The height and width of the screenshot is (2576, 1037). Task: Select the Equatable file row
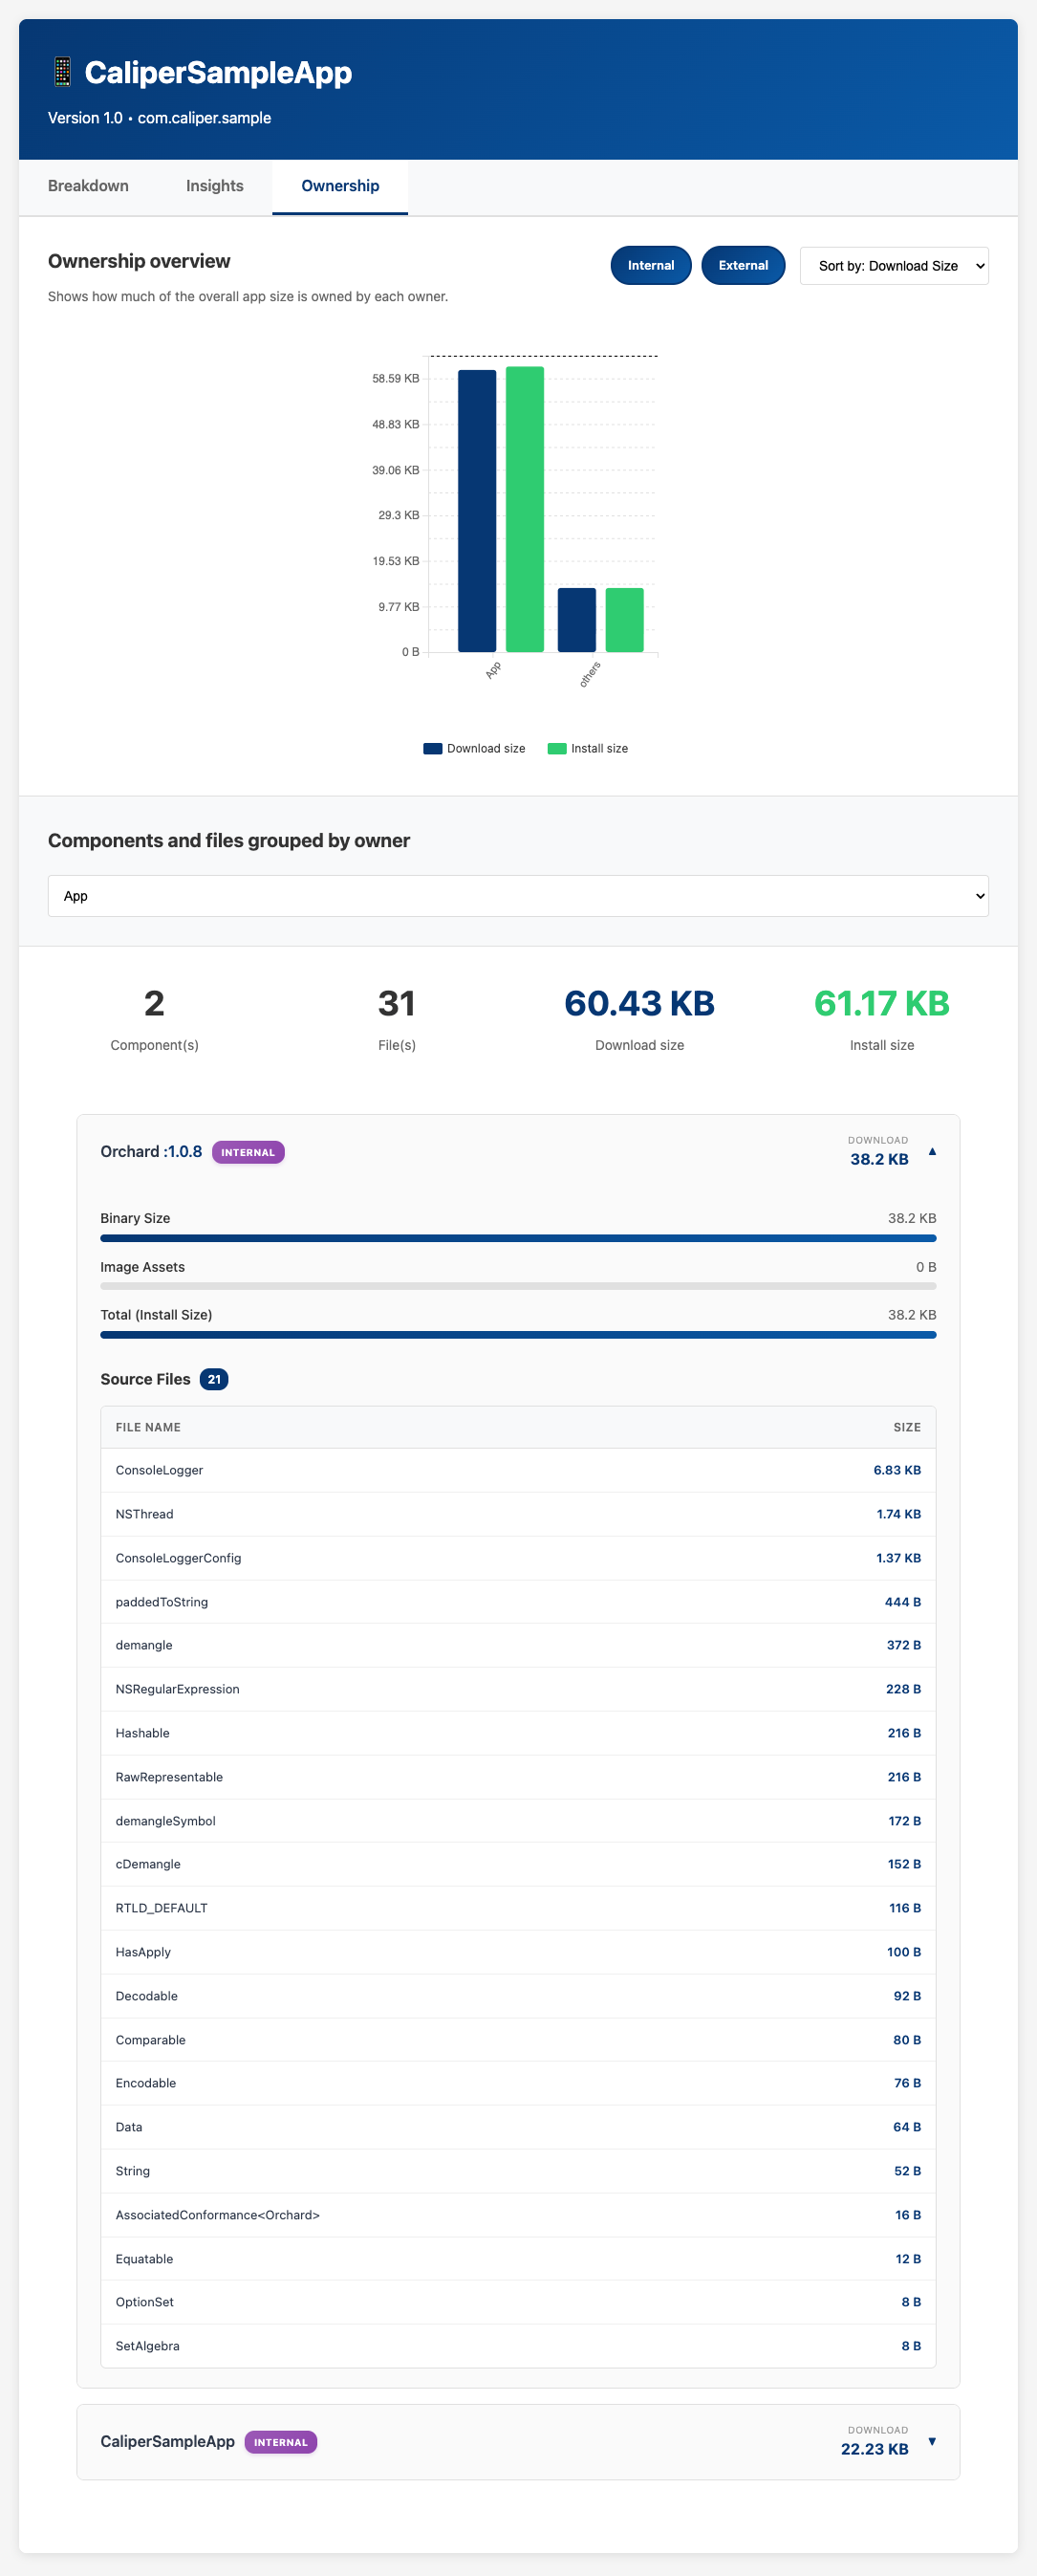[518, 2259]
